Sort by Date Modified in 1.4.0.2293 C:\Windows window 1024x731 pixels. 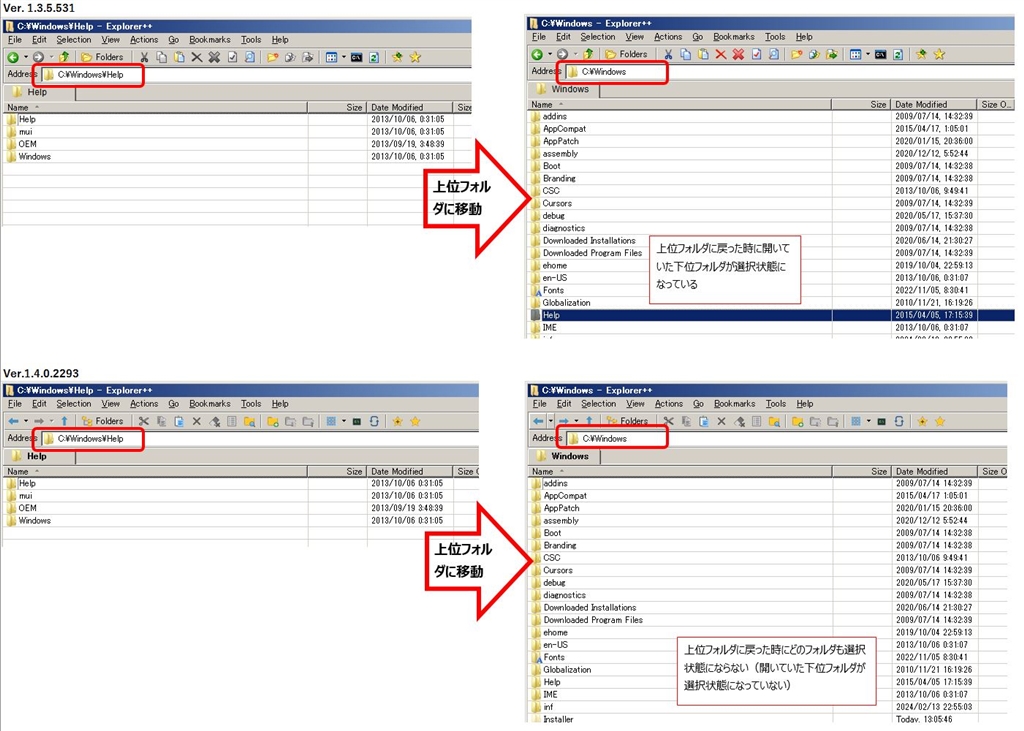click(935, 472)
